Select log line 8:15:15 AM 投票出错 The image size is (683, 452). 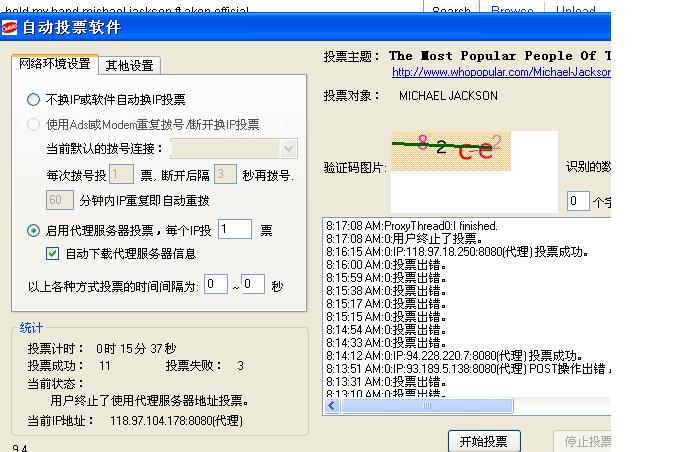pos(386,317)
